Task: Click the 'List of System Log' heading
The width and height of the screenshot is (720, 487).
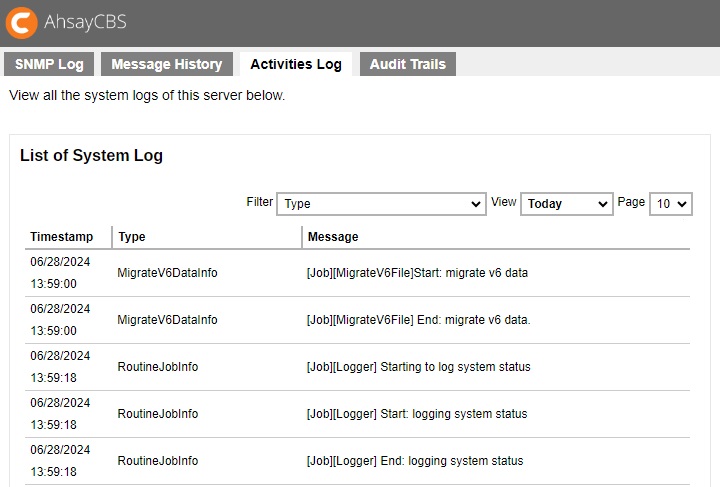Action: click(x=91, y=156)
